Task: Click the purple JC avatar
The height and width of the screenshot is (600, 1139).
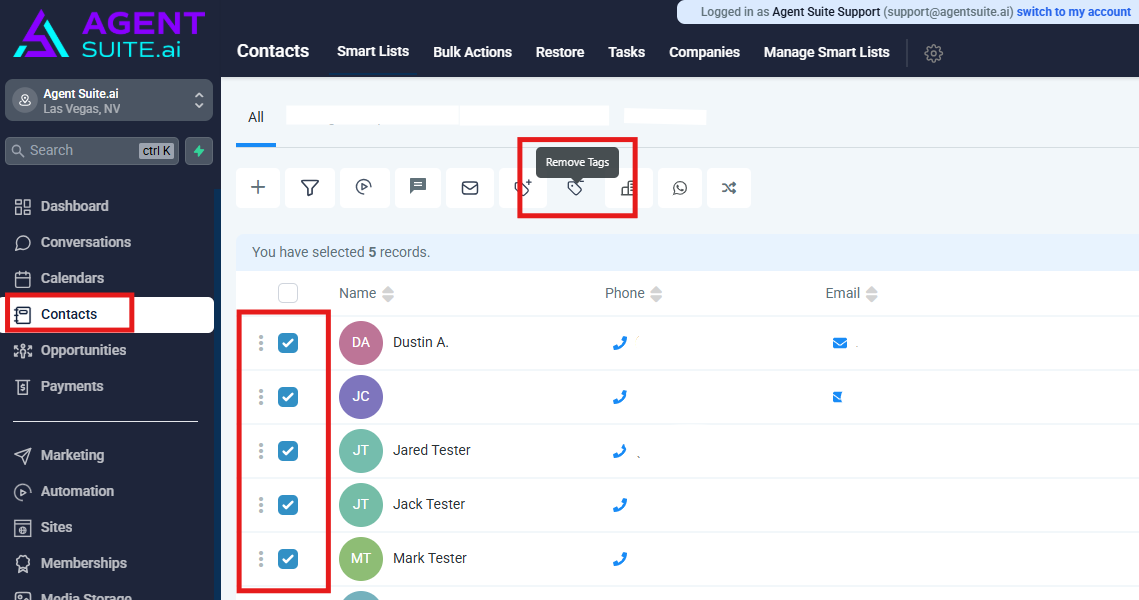Action: pos(361,397)
